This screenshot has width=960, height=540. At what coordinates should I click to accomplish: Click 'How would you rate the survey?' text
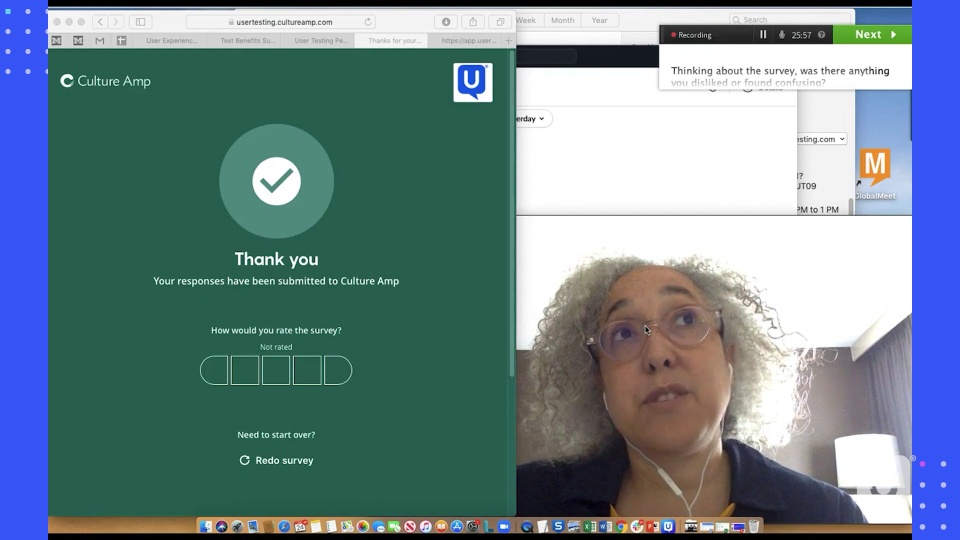point(276,330)
